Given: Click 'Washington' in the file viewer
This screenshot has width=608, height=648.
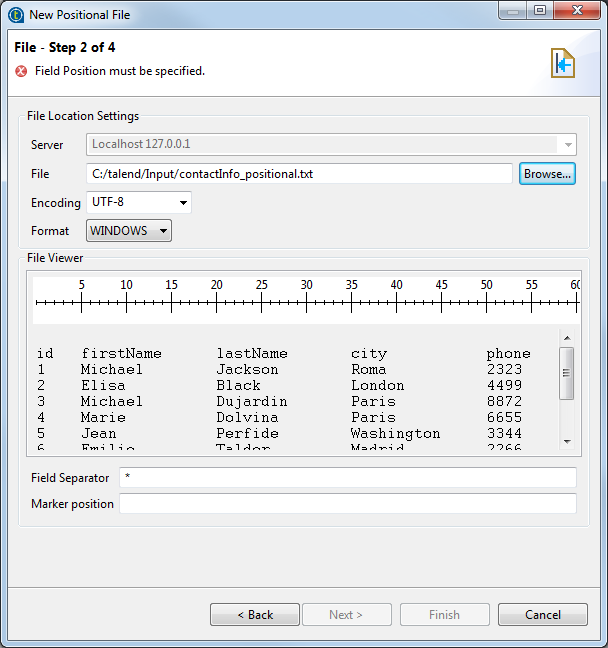Looking at the screenshot, I should 396,434.
